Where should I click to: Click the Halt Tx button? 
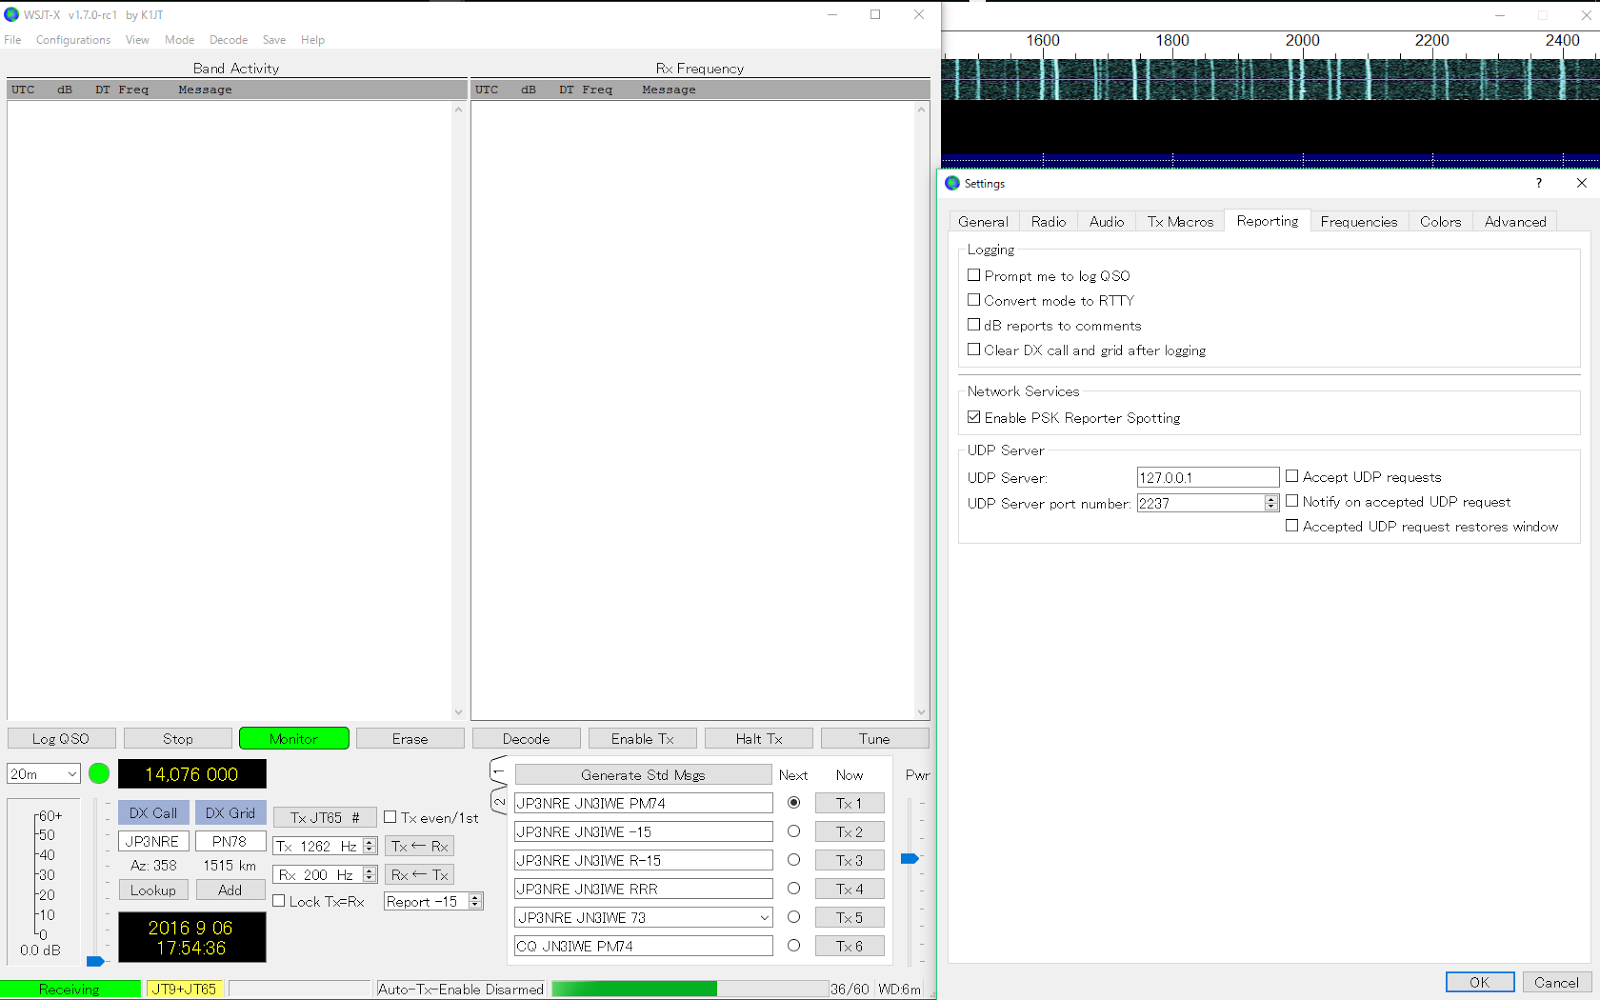[x=758, y=737]
